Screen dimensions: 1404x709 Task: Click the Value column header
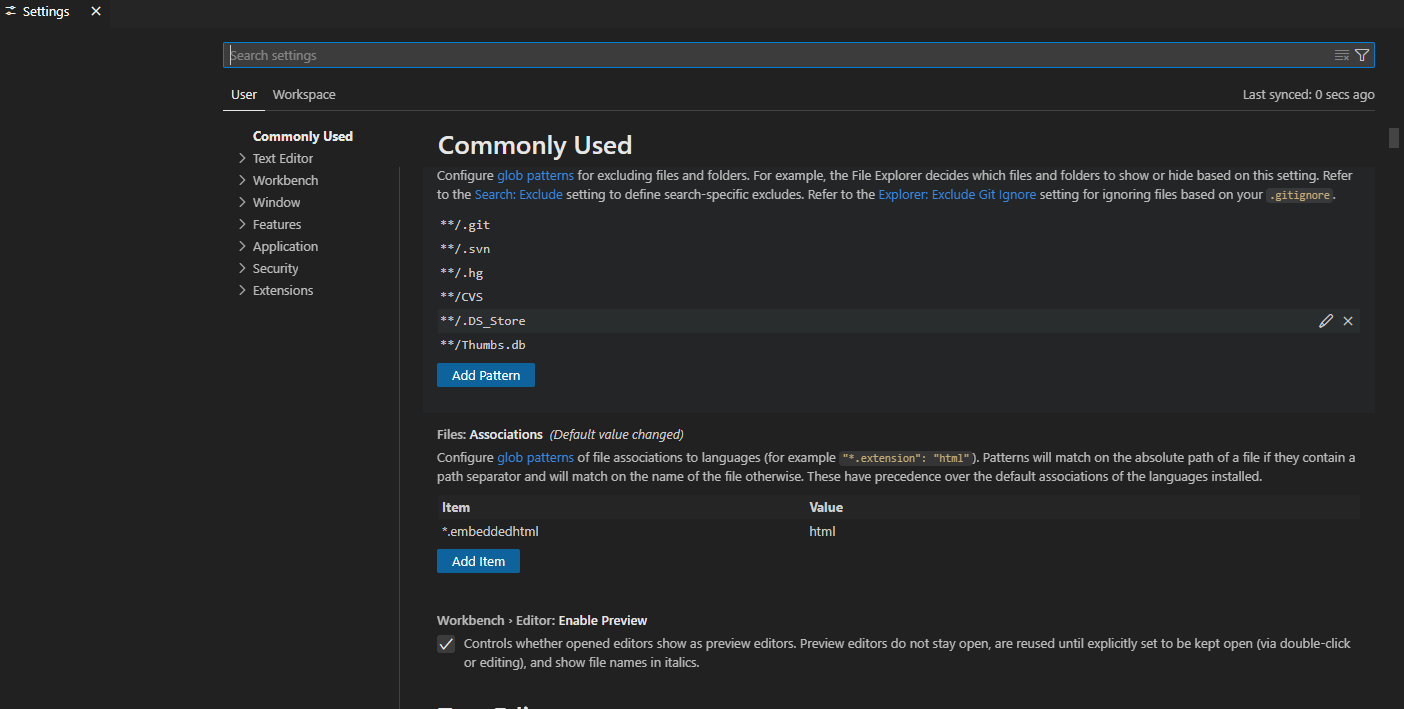click(x=826, y=507)
